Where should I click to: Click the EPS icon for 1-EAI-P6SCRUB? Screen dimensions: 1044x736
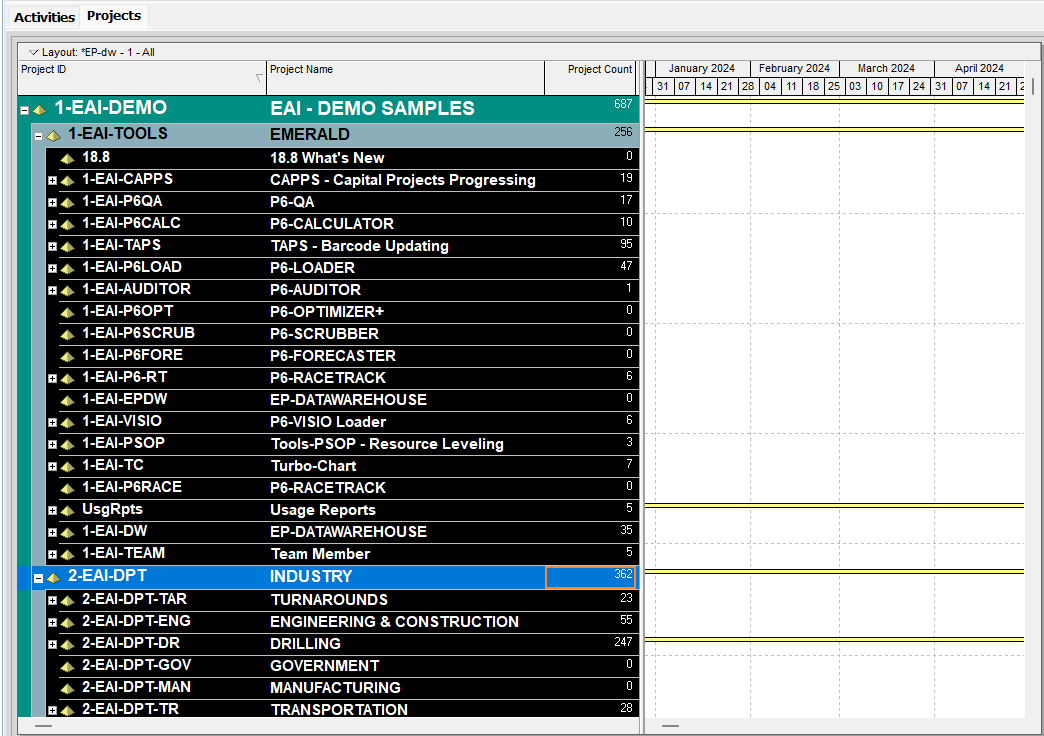click(67, 334)
